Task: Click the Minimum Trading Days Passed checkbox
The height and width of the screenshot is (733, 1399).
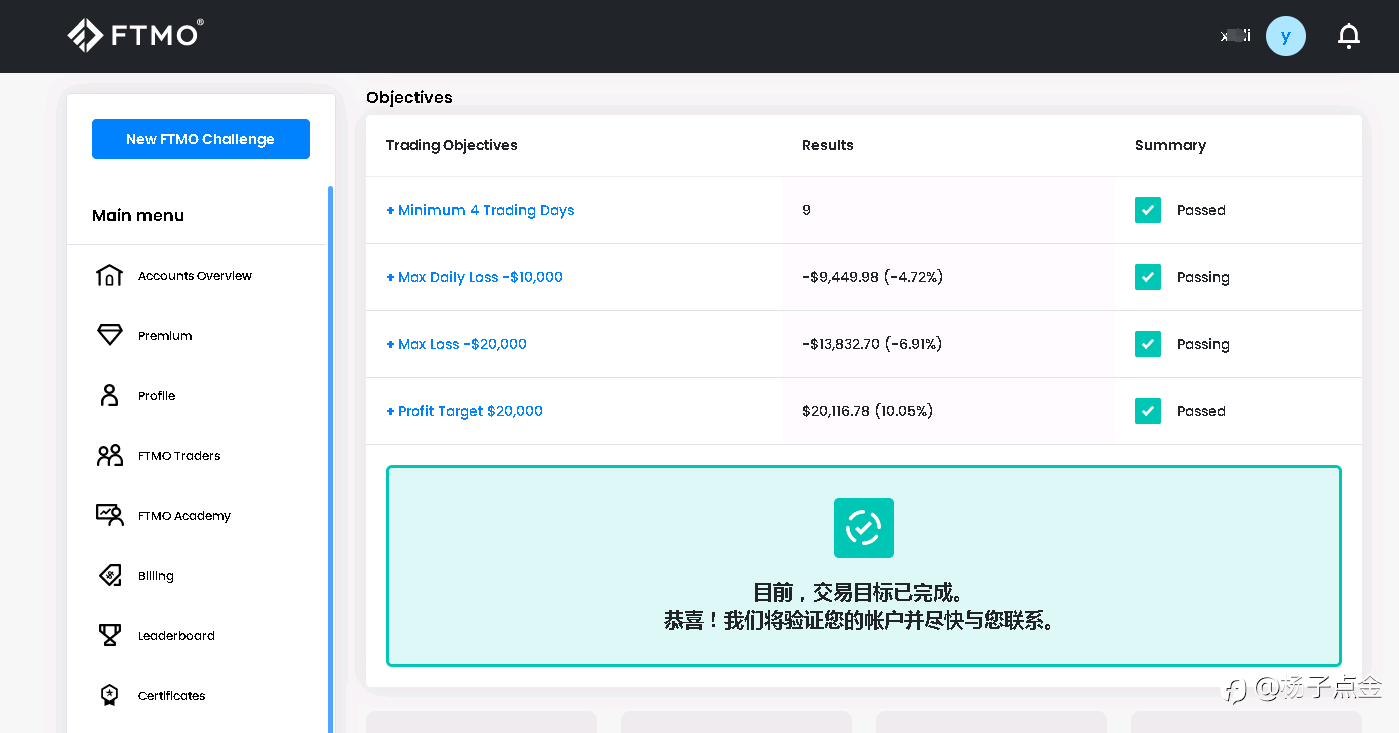Action: coord(1148,210)
